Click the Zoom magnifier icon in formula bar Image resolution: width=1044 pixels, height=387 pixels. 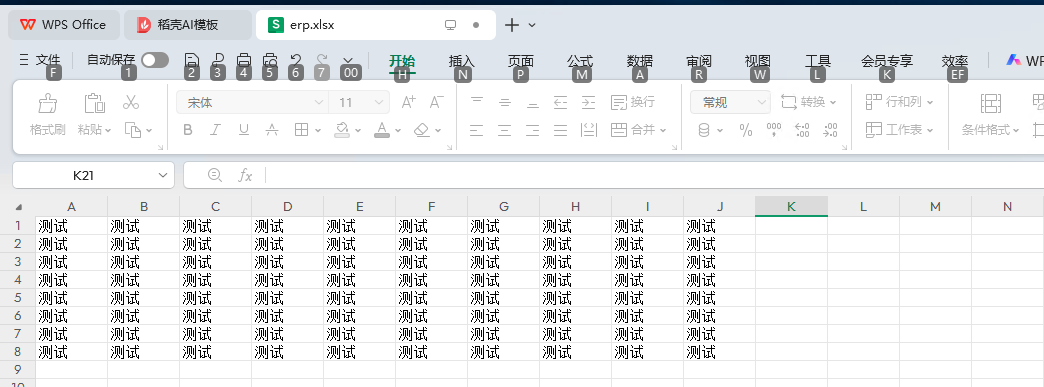pyautogui.click(x=214, y=175)
